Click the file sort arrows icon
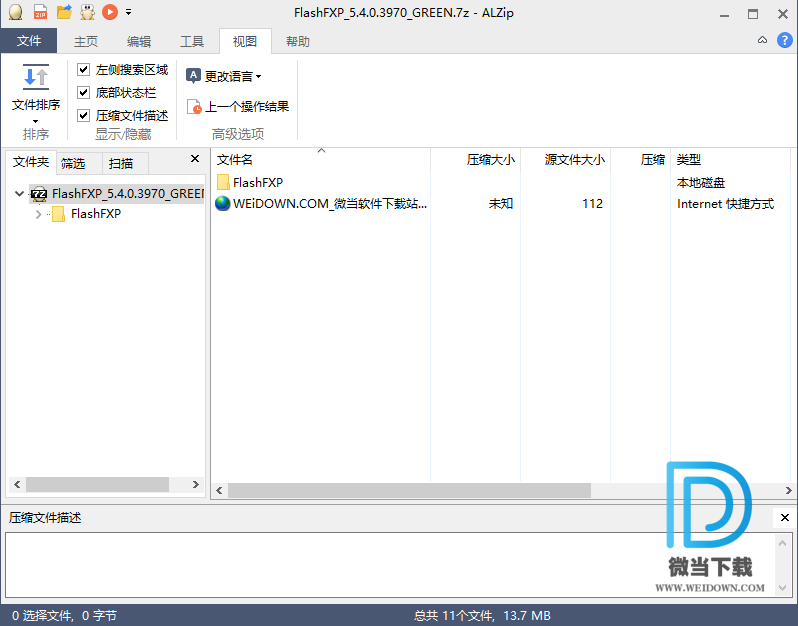The height and width of the screenshot is (626, 798). 36,77
